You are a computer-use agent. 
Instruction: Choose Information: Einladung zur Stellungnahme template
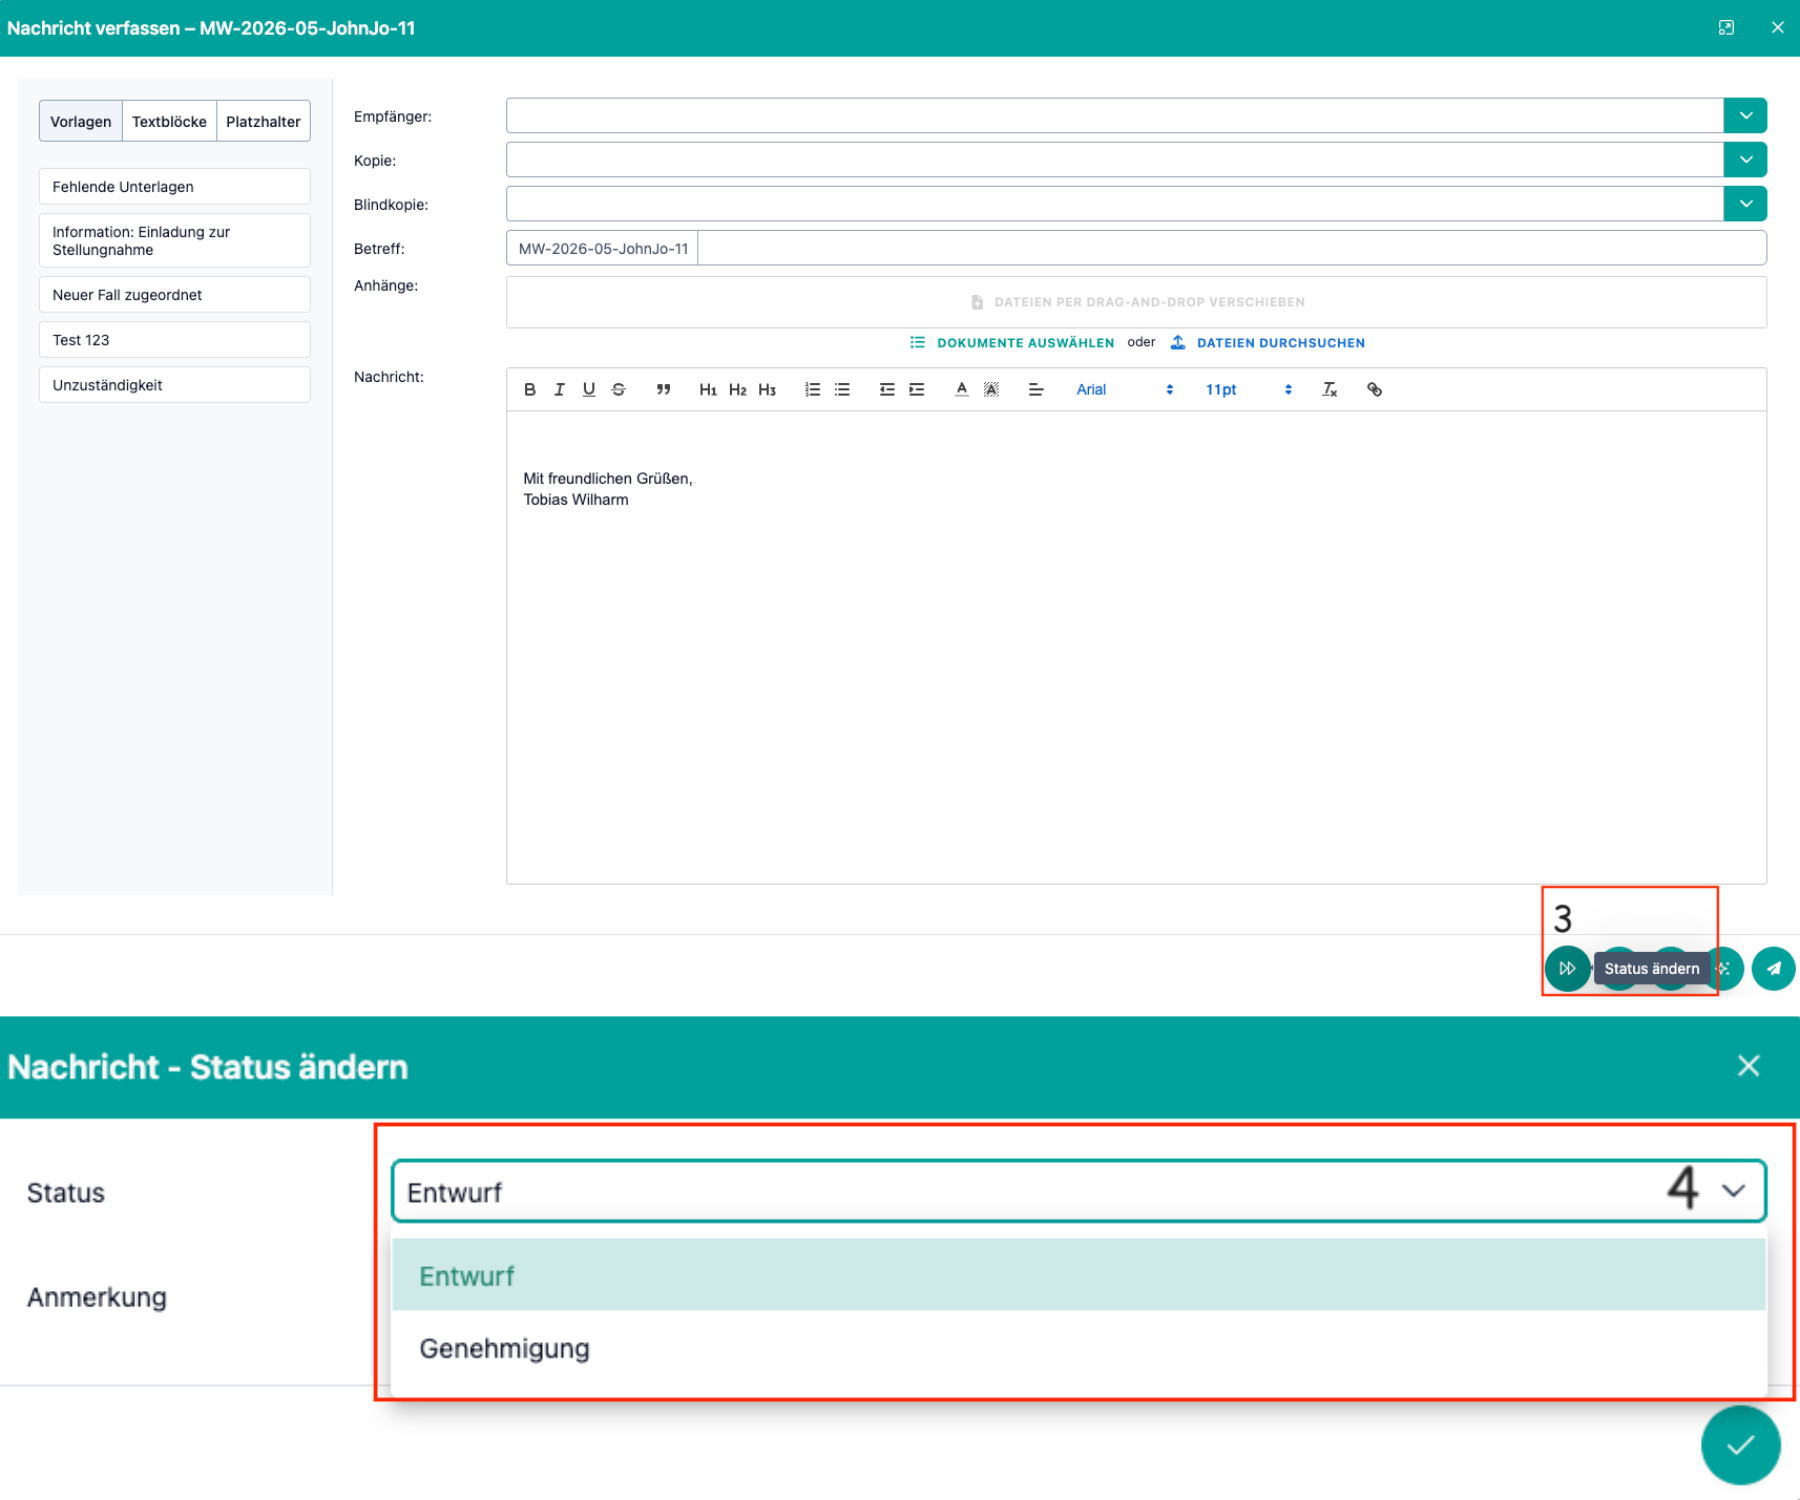[x=175, y=241]
